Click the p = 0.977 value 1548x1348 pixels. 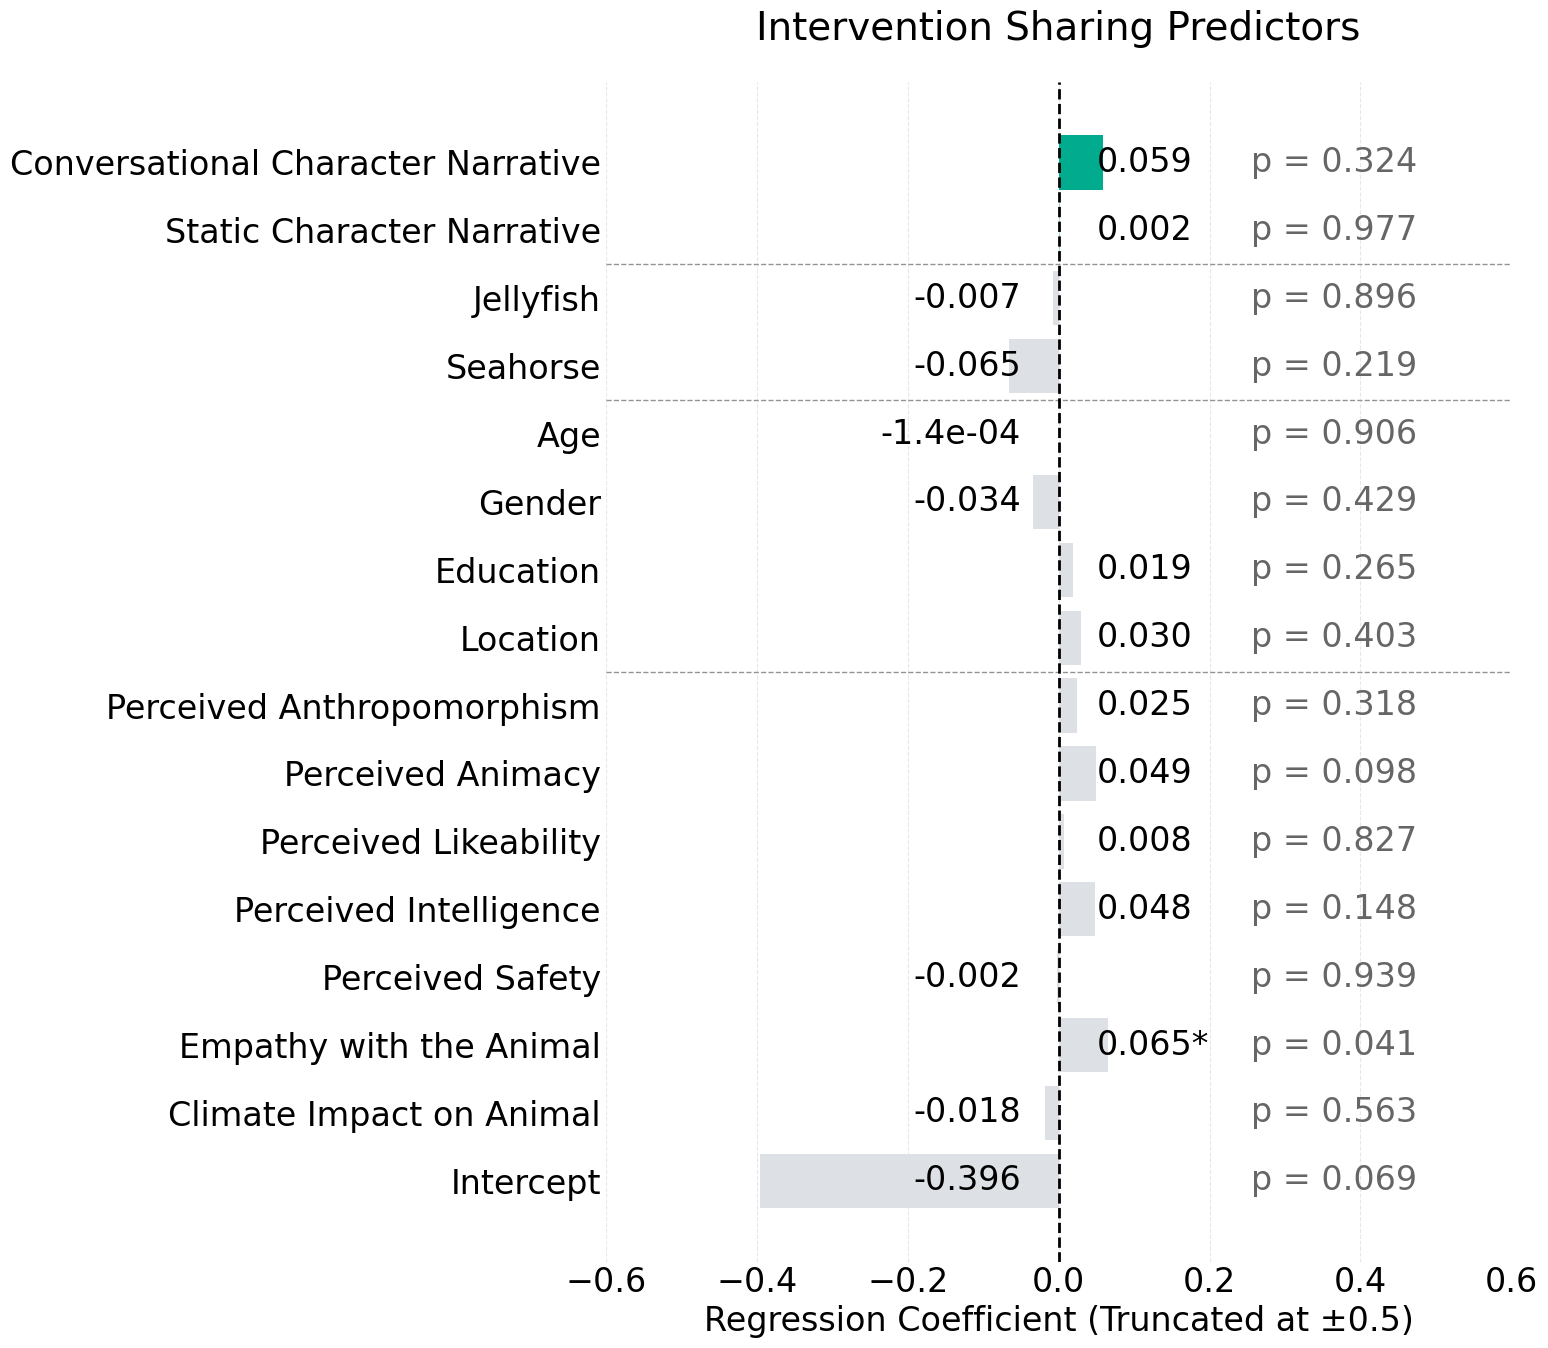[x=1333, y=229]
